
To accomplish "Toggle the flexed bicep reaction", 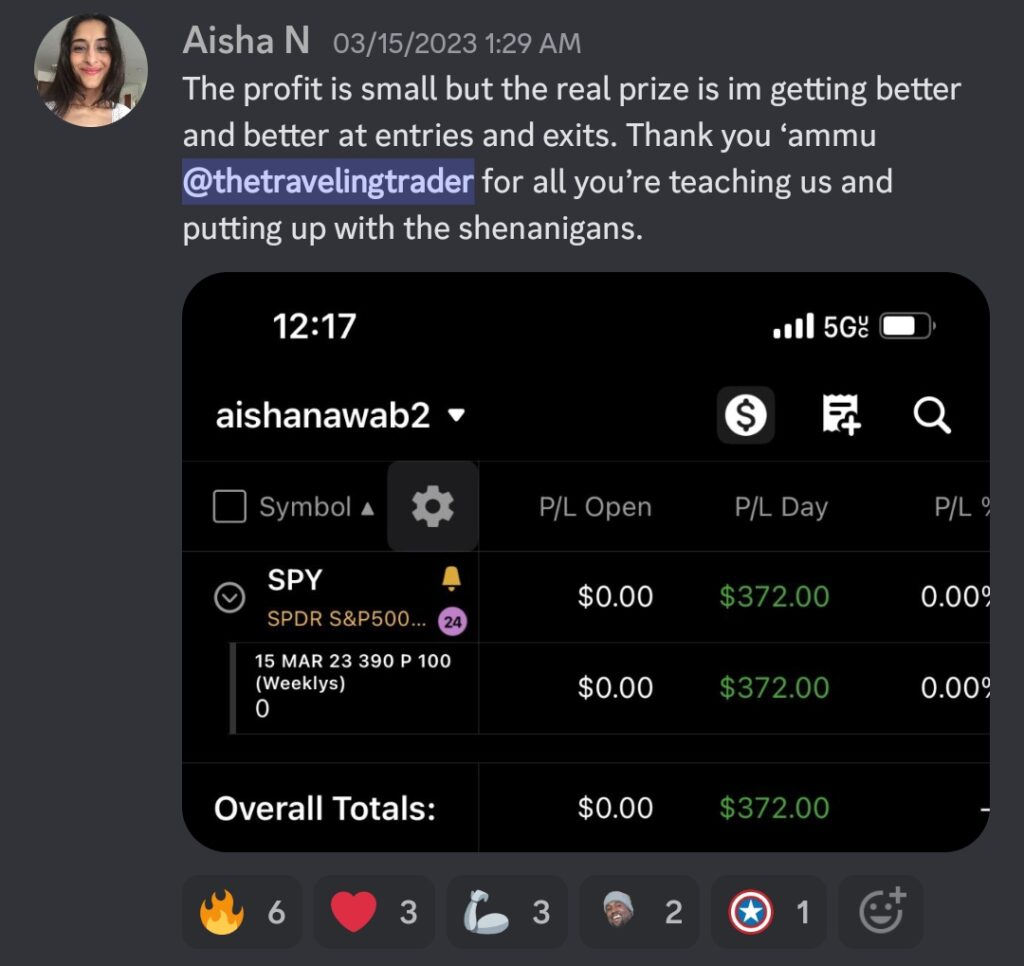I will (x=507, y=912).
